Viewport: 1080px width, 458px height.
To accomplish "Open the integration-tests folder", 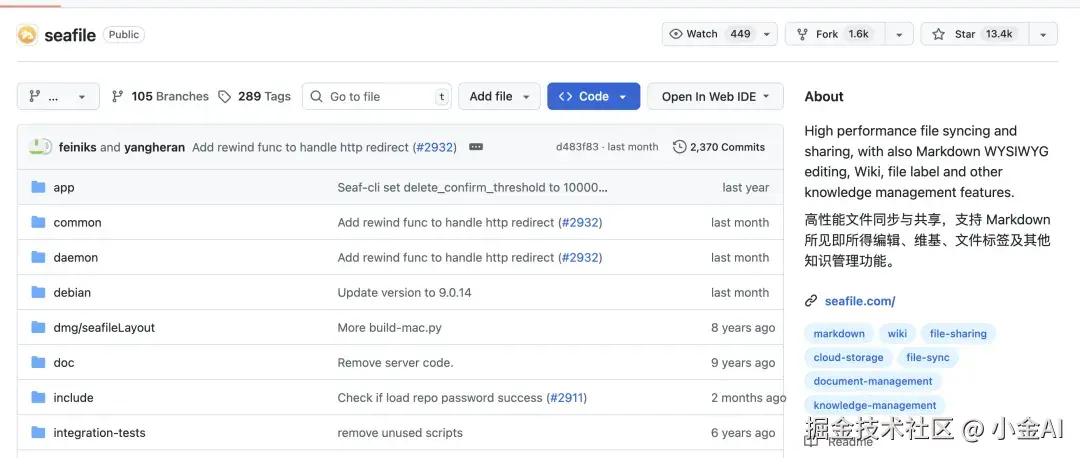I will tap(99, 433).
